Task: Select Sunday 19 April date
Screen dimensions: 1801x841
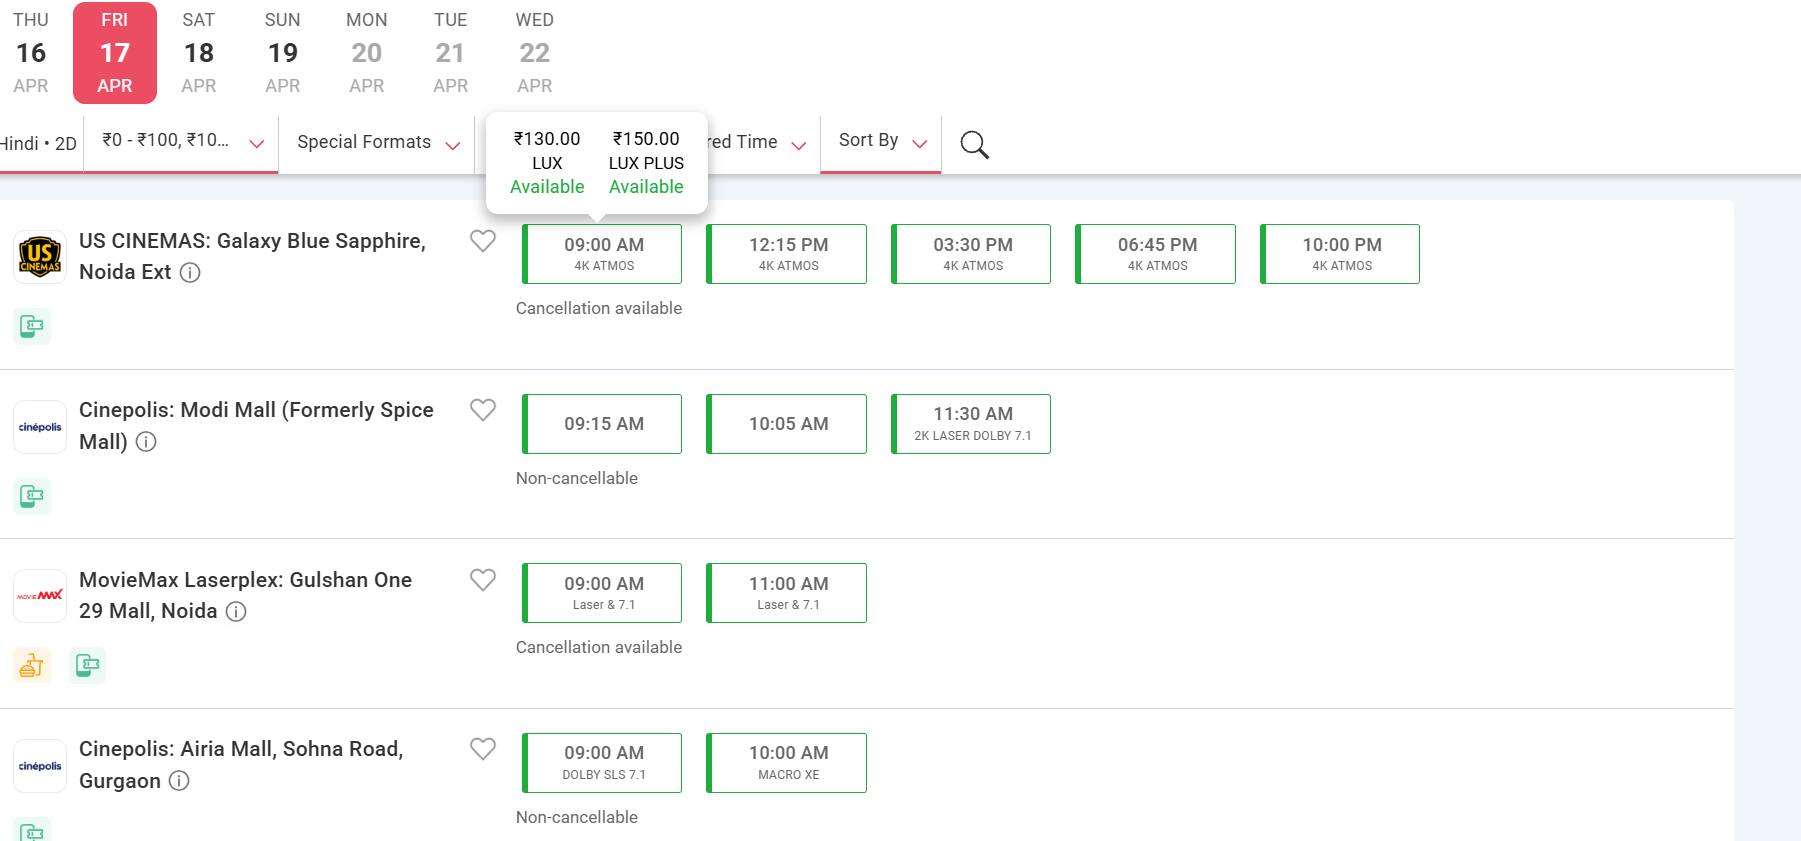Action: (x=283, y=53)
